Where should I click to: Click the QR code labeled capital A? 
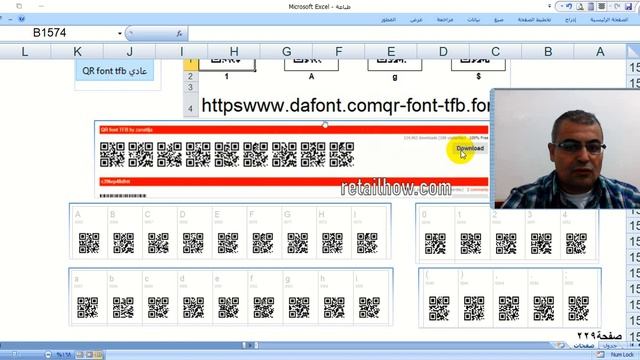pyautogui.click(x=89, y=243)
